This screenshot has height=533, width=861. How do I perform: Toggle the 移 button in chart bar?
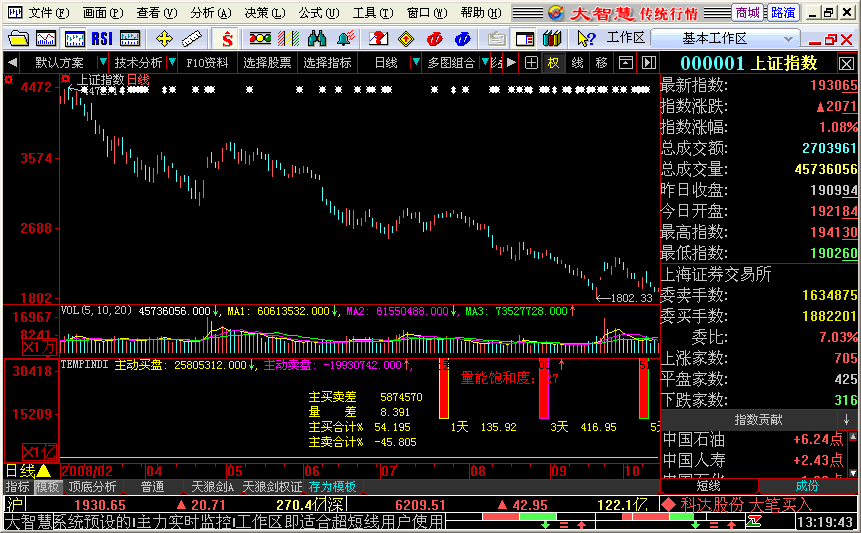point(601,63)
